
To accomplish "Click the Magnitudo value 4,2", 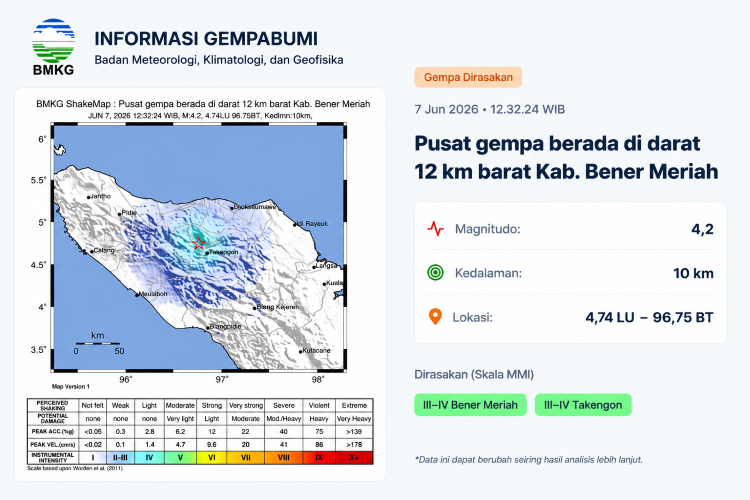I will pos(702,229).
